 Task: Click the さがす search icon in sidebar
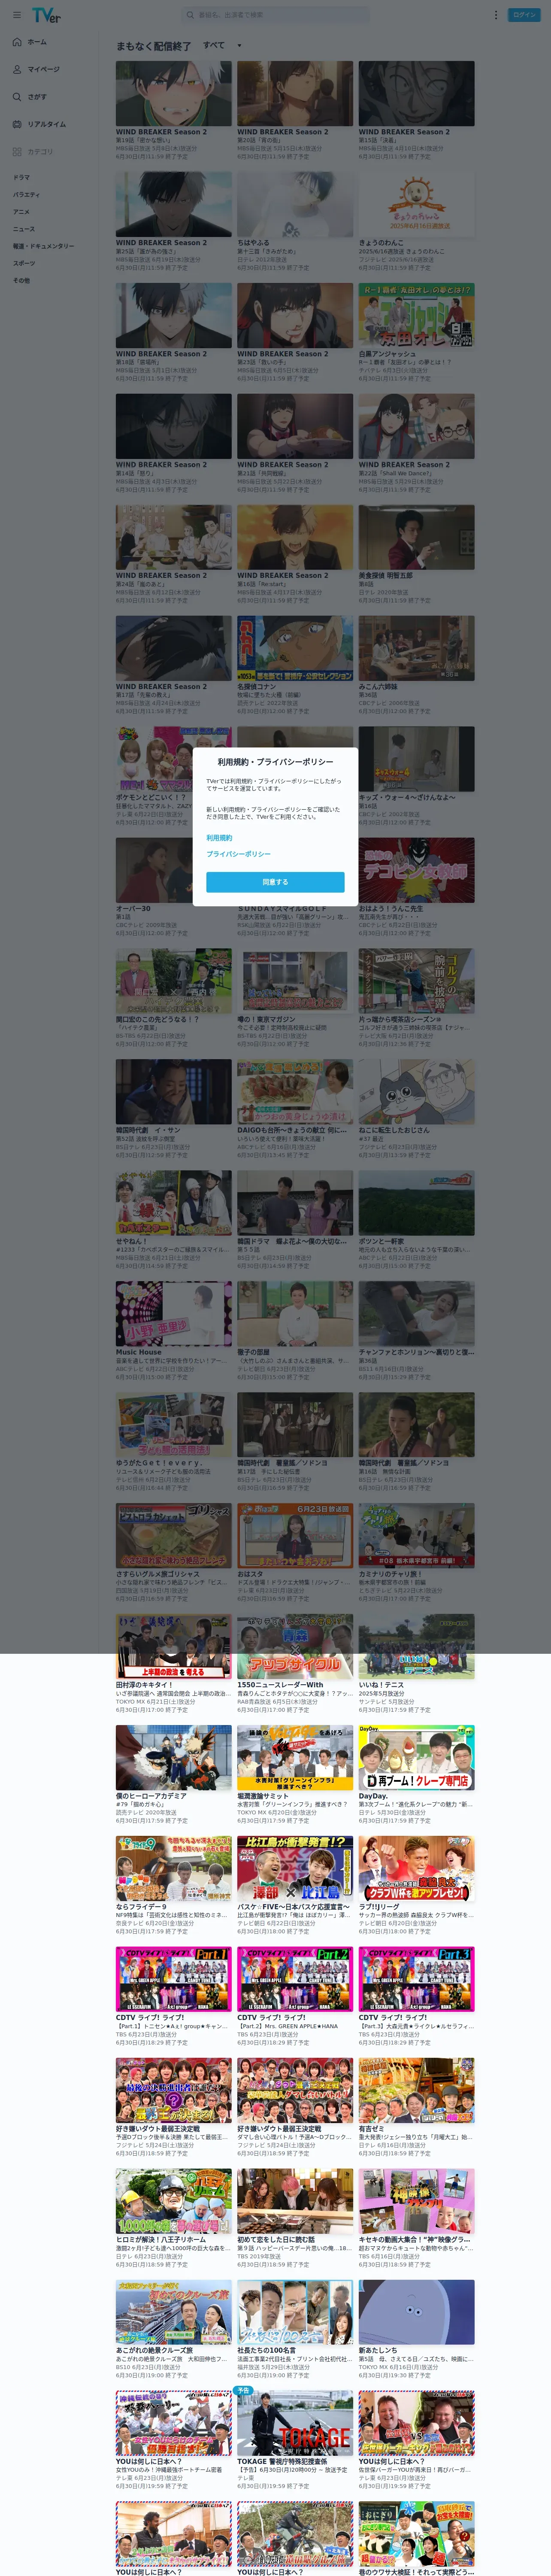[x=17, y=97]
